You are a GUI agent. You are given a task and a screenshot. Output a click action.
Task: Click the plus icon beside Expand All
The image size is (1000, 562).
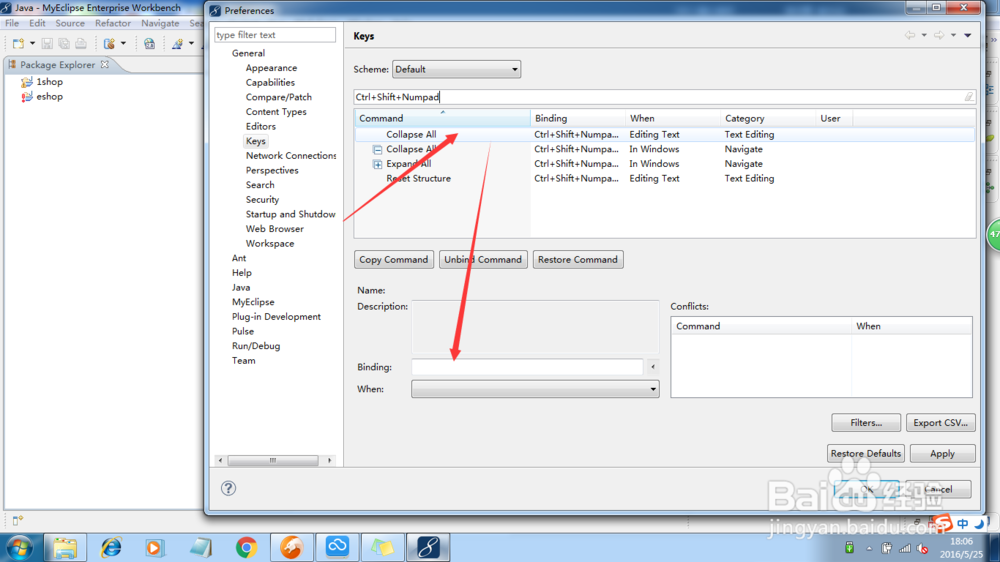tap(378, 164)
